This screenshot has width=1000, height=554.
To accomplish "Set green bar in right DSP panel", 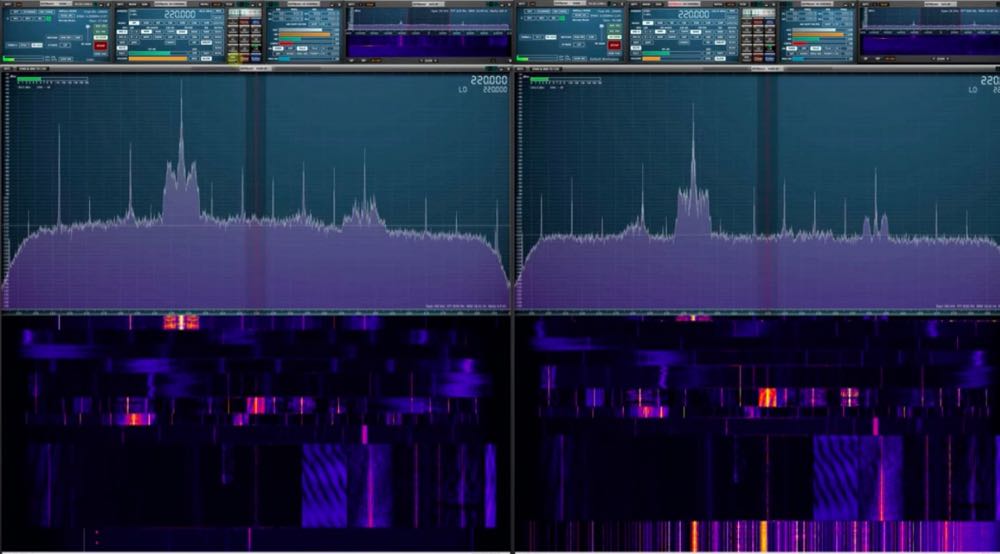I will [805, 40].
